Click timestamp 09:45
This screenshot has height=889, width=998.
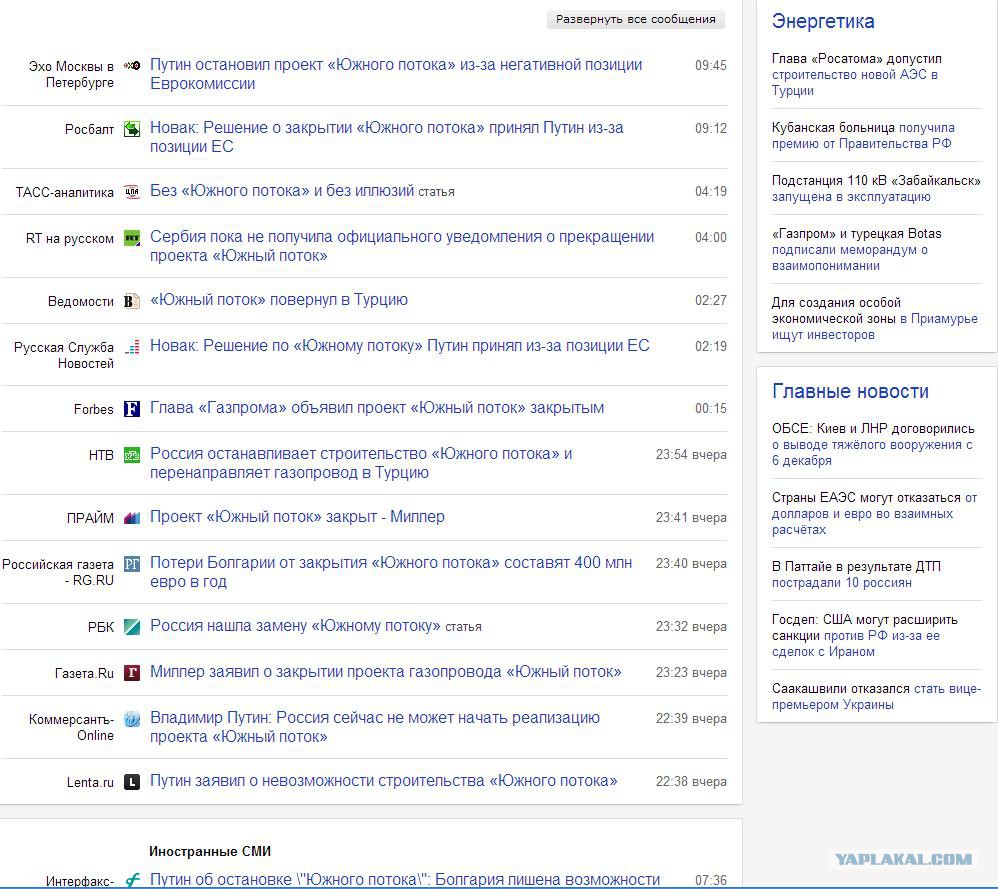tap(711, 66)
